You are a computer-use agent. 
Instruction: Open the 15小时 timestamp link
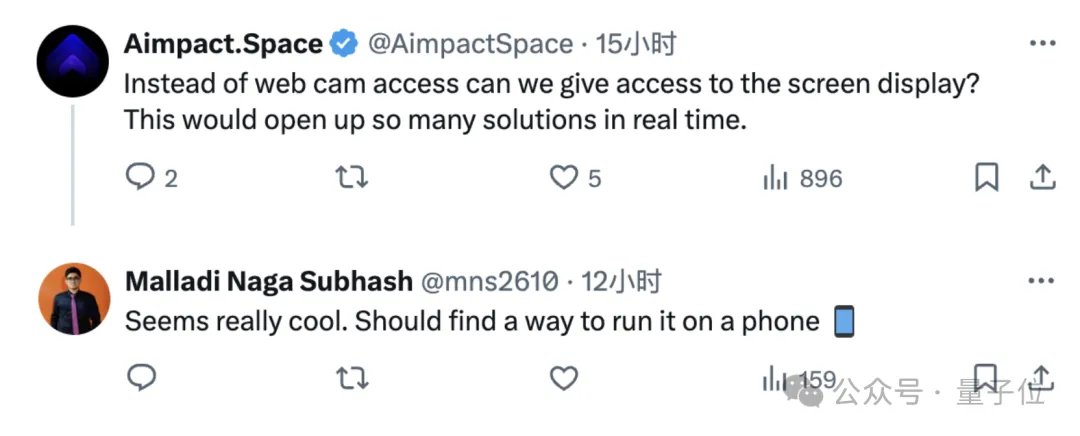click(x=637, y=45)
